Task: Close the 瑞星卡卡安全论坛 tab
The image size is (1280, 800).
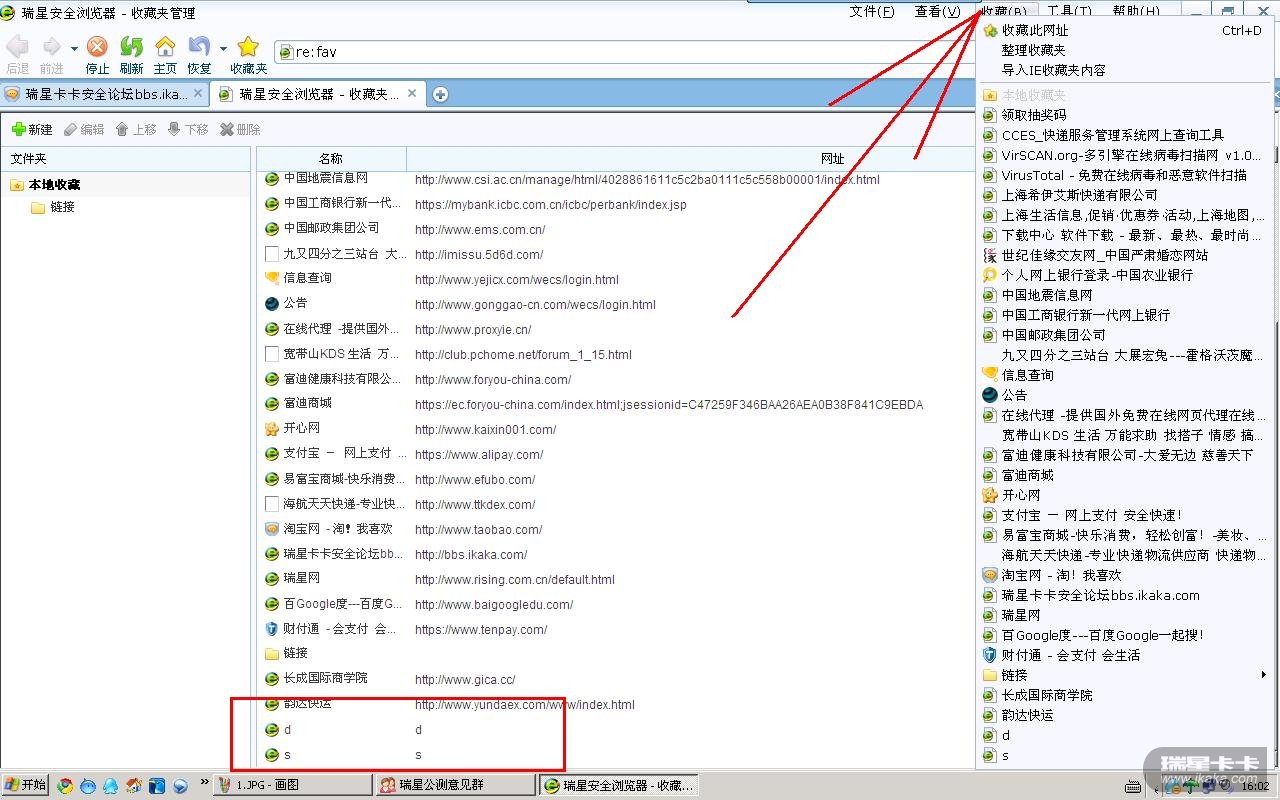Action: point(198,93)
